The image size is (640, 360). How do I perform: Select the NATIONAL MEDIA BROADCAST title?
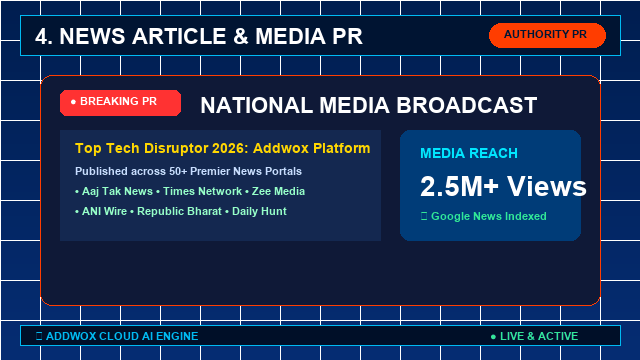[x=369, y=105]
